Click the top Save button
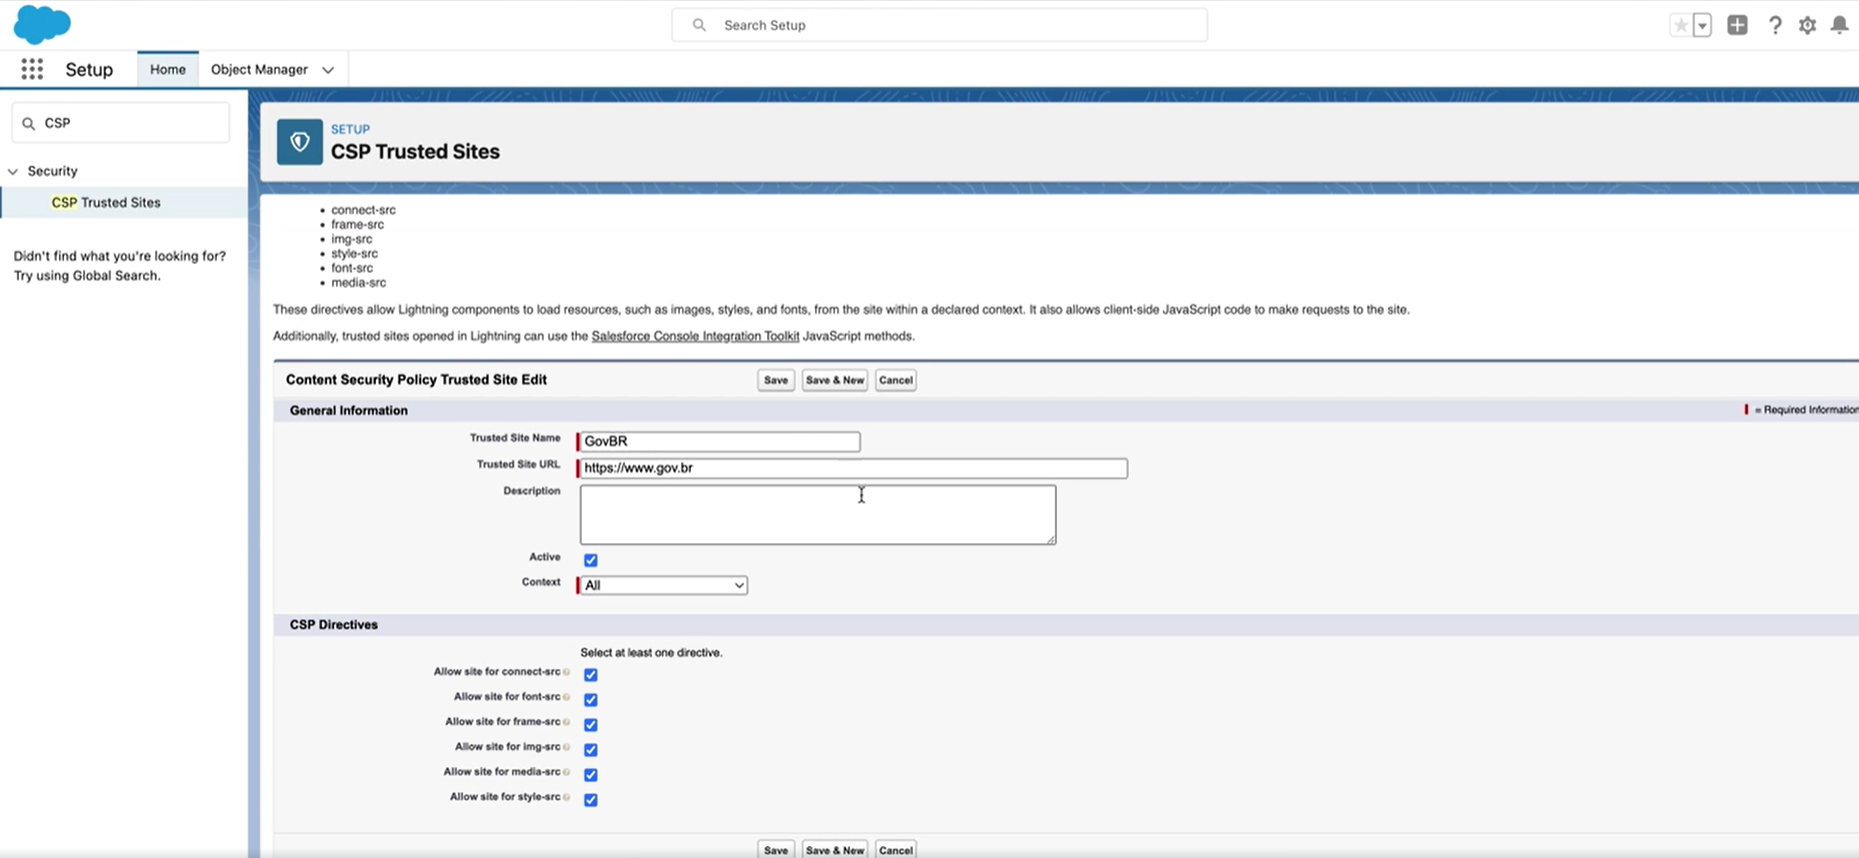Viewport: 1859px width, 858px height. [x=776, y=380]
